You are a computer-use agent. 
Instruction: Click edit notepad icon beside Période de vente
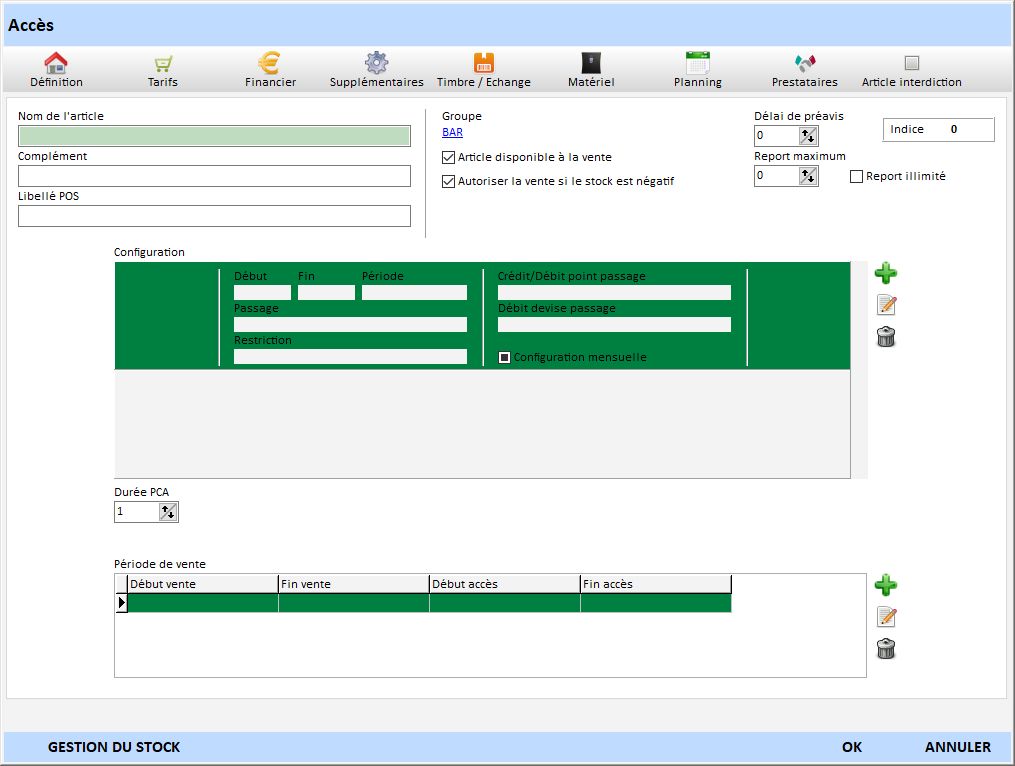tap(885, 617)
